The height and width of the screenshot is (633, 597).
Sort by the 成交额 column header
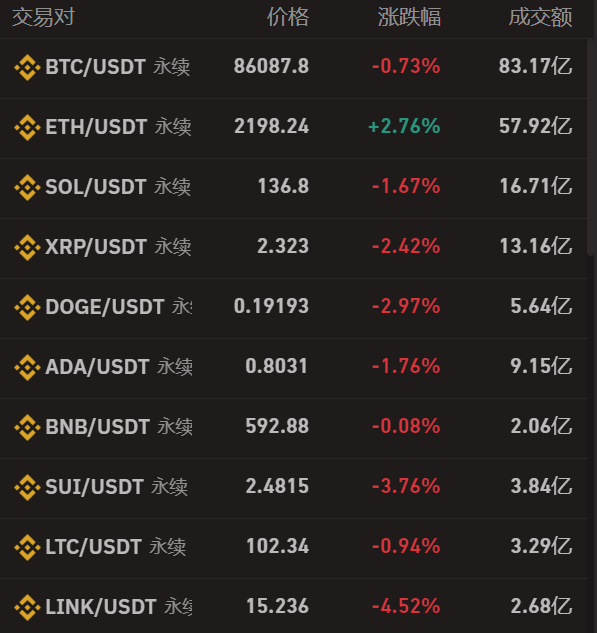(x=540, y=17)
